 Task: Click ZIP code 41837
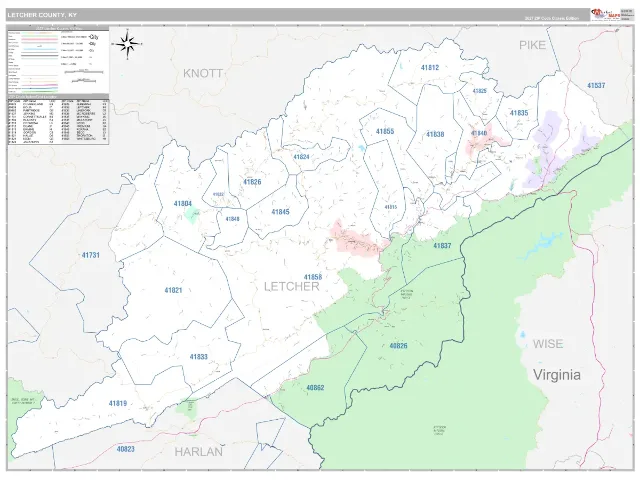click(x=442, y=246)
